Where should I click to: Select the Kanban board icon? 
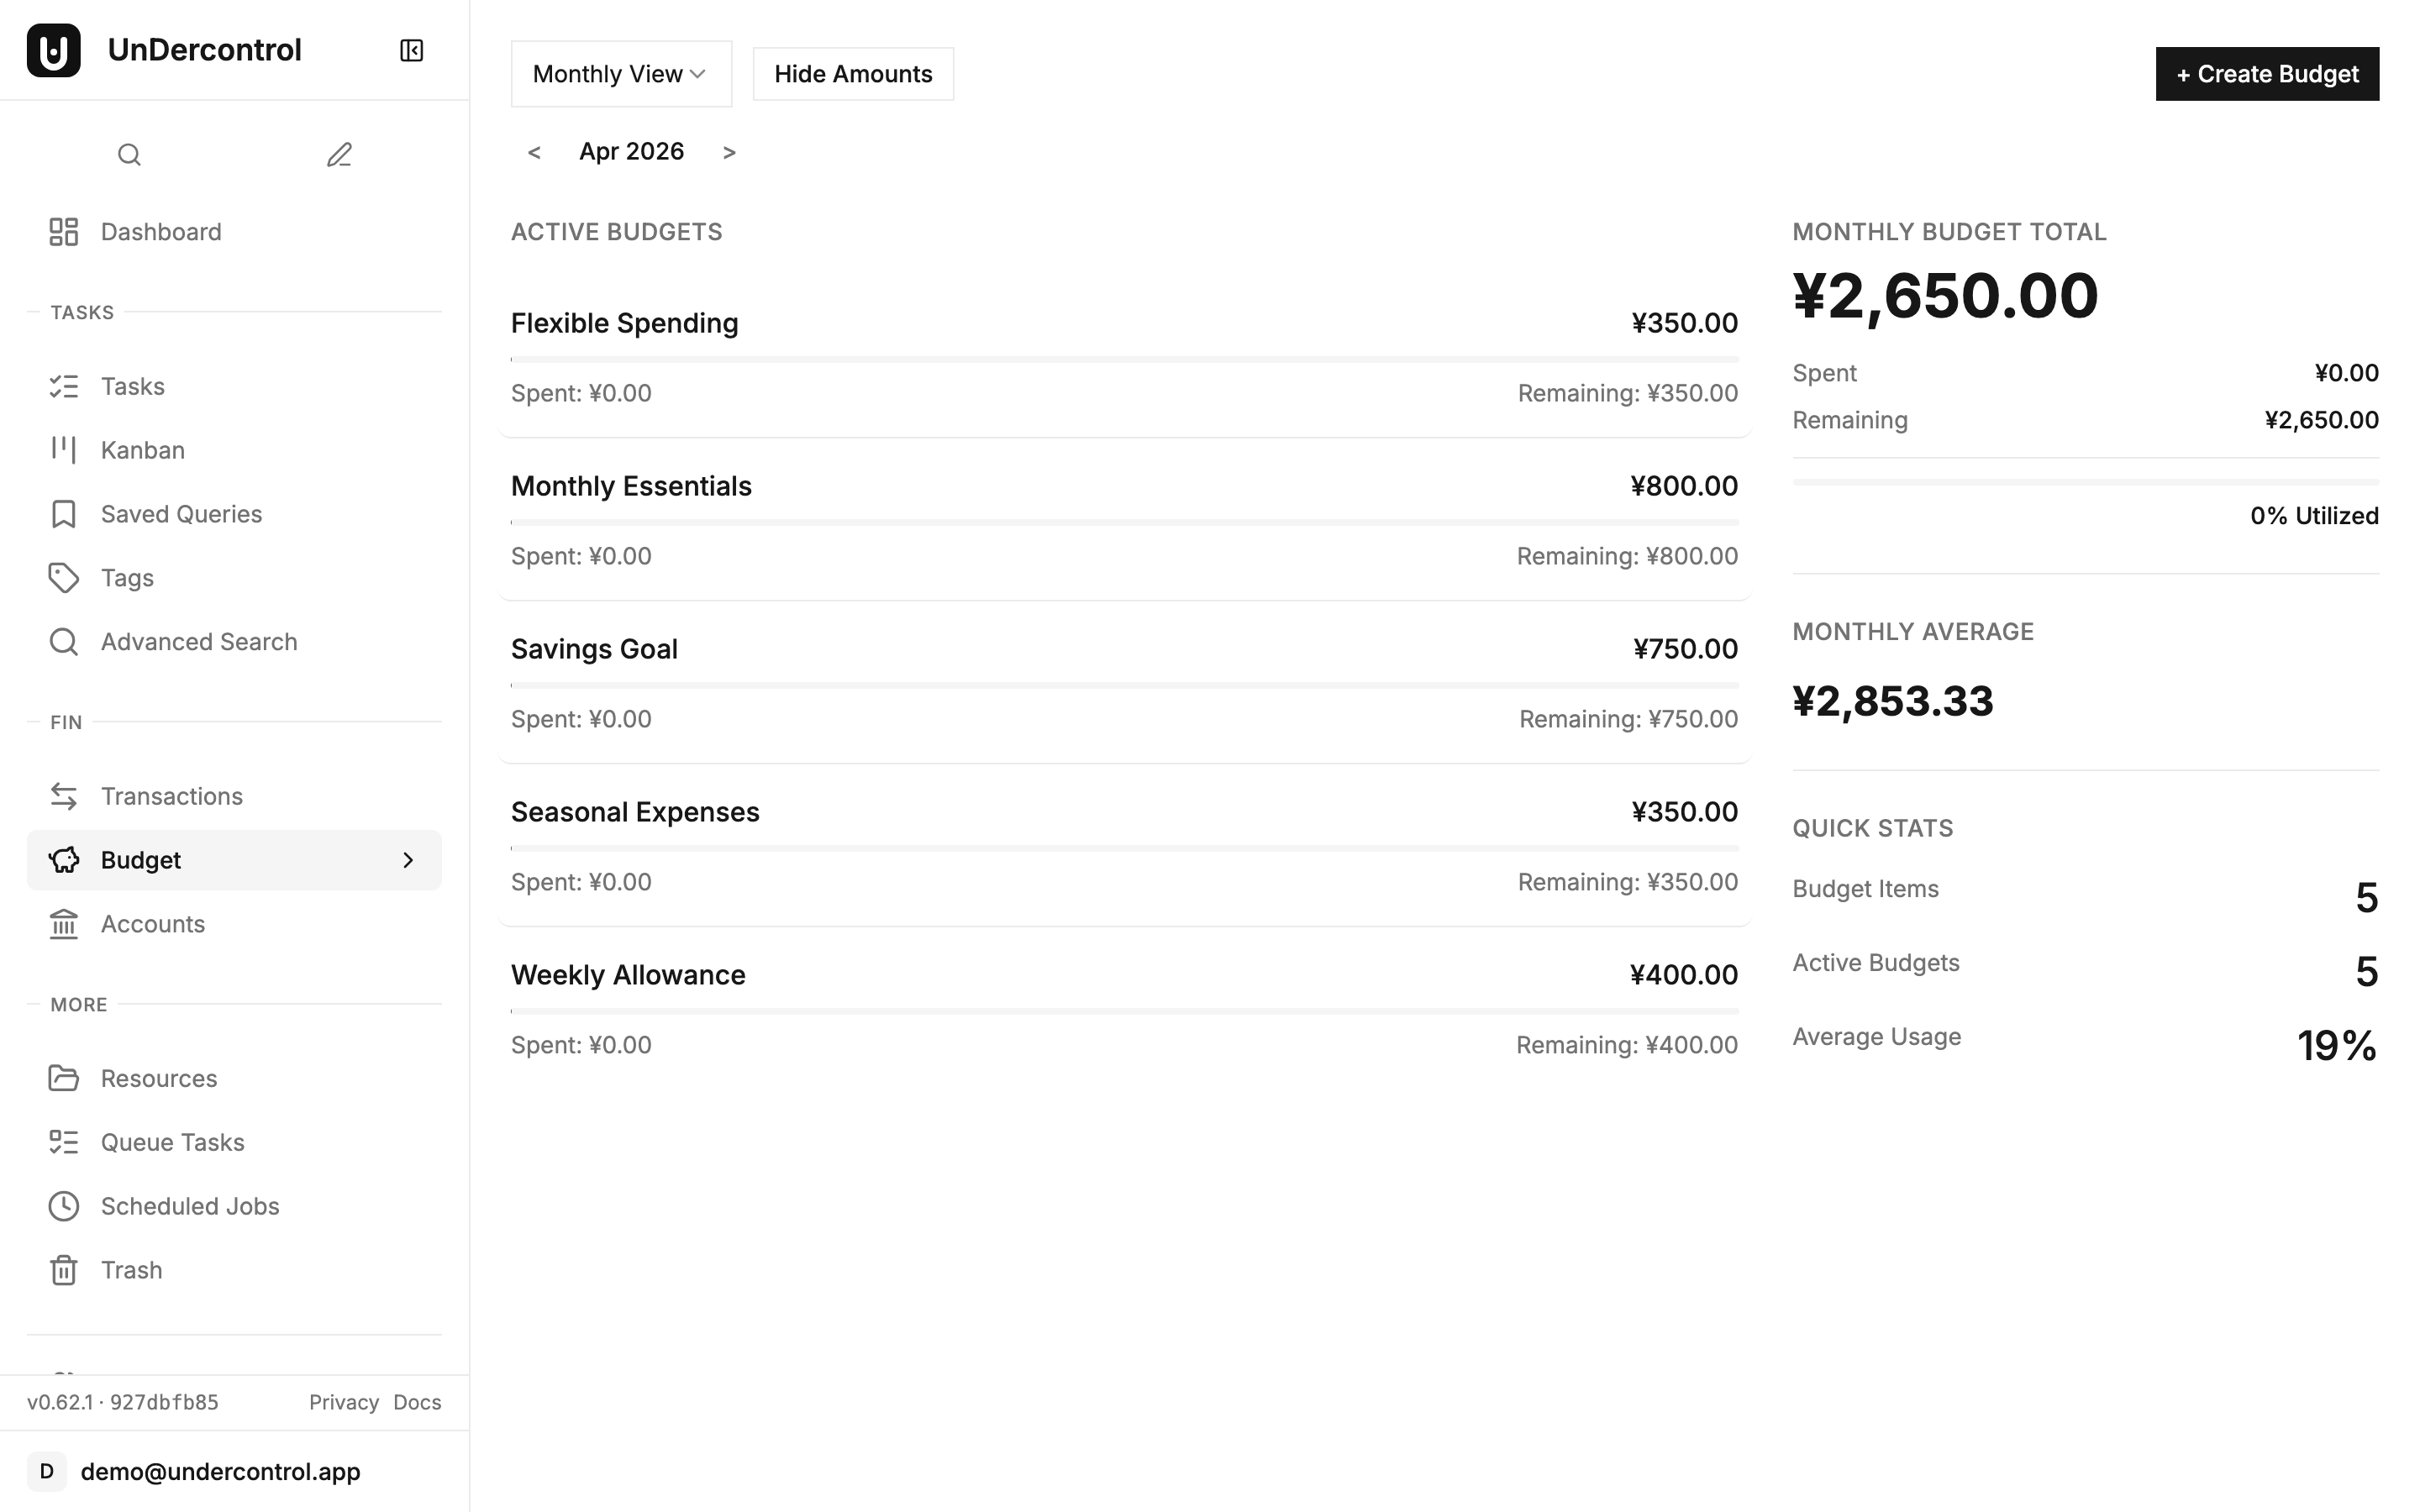64,449
